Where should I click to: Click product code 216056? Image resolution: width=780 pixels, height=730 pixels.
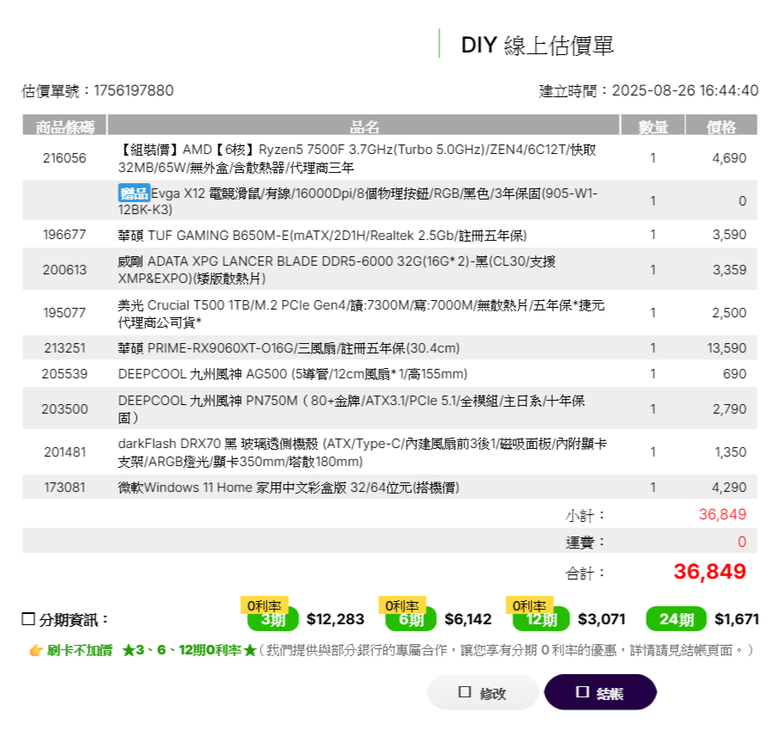(65, 158)
